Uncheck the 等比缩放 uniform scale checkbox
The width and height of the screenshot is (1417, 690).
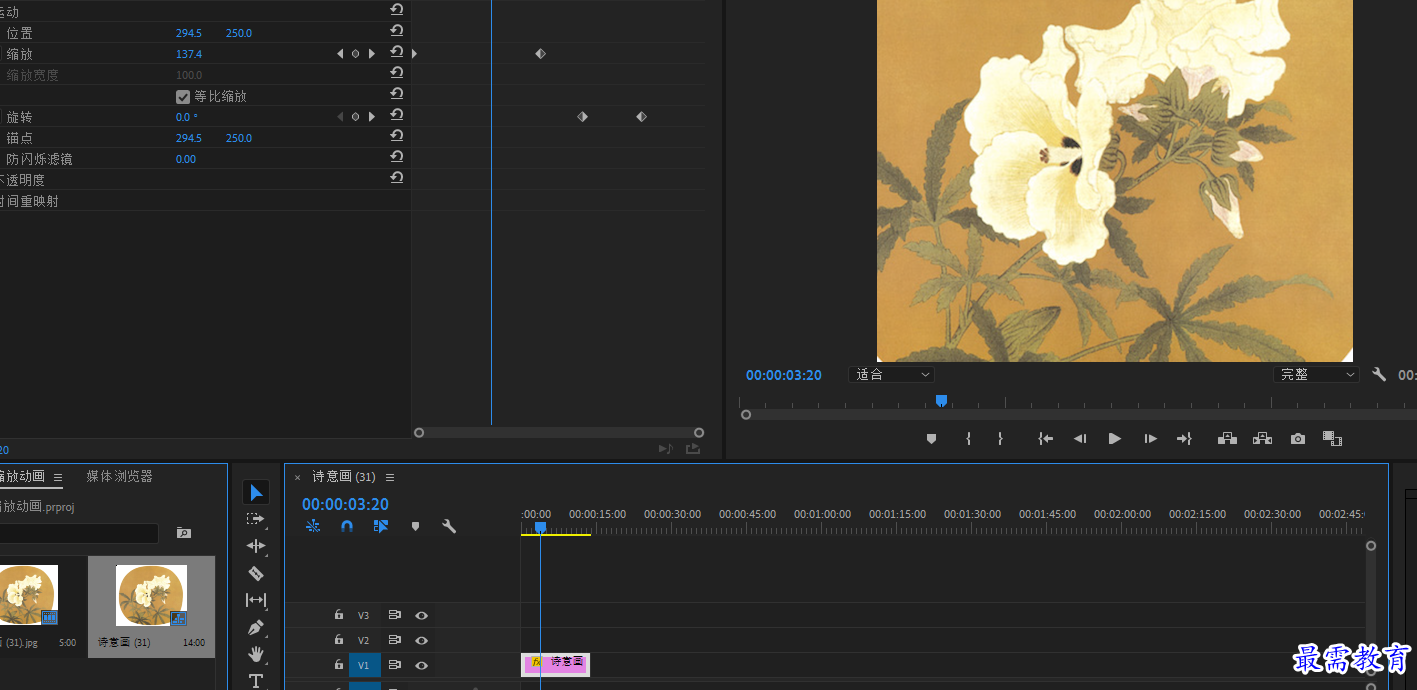tap(183, 96)
